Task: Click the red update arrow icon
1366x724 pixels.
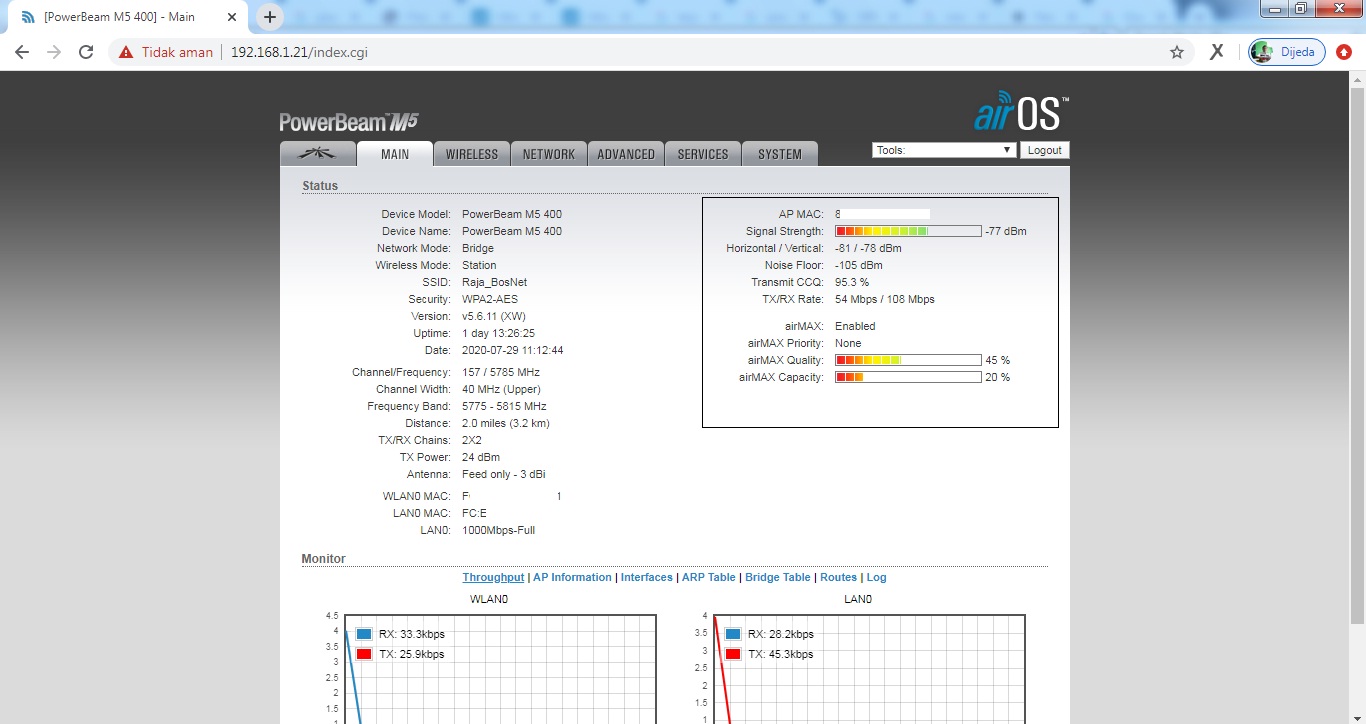Action: coord(1344,52)
